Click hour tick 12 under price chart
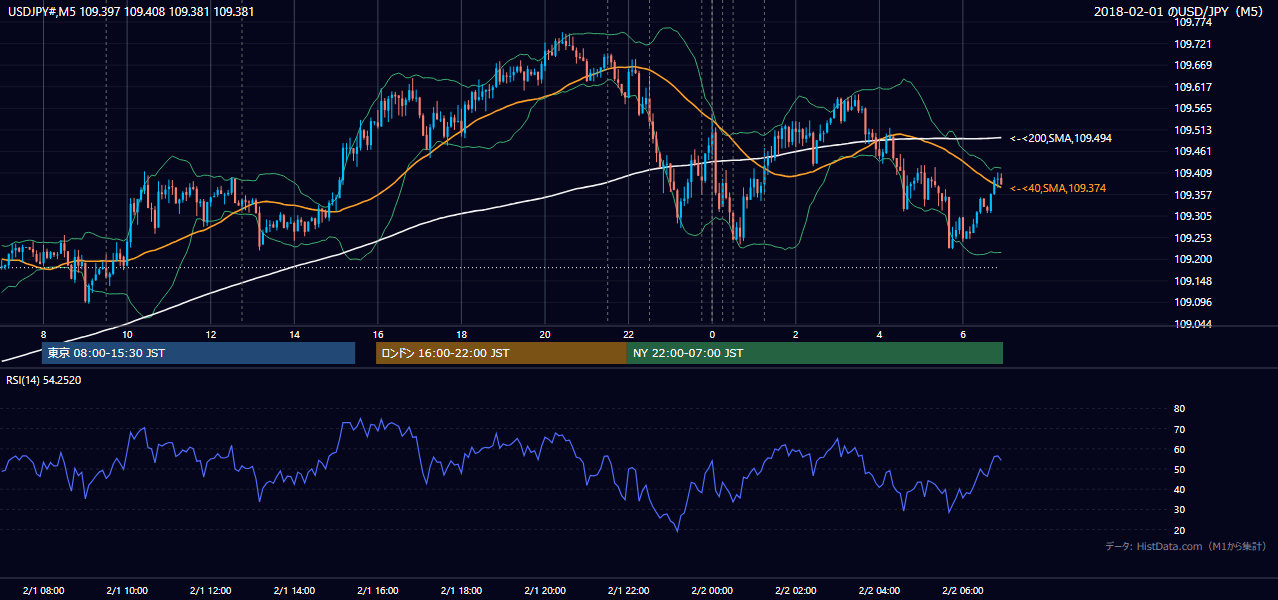 click(211, 334)
